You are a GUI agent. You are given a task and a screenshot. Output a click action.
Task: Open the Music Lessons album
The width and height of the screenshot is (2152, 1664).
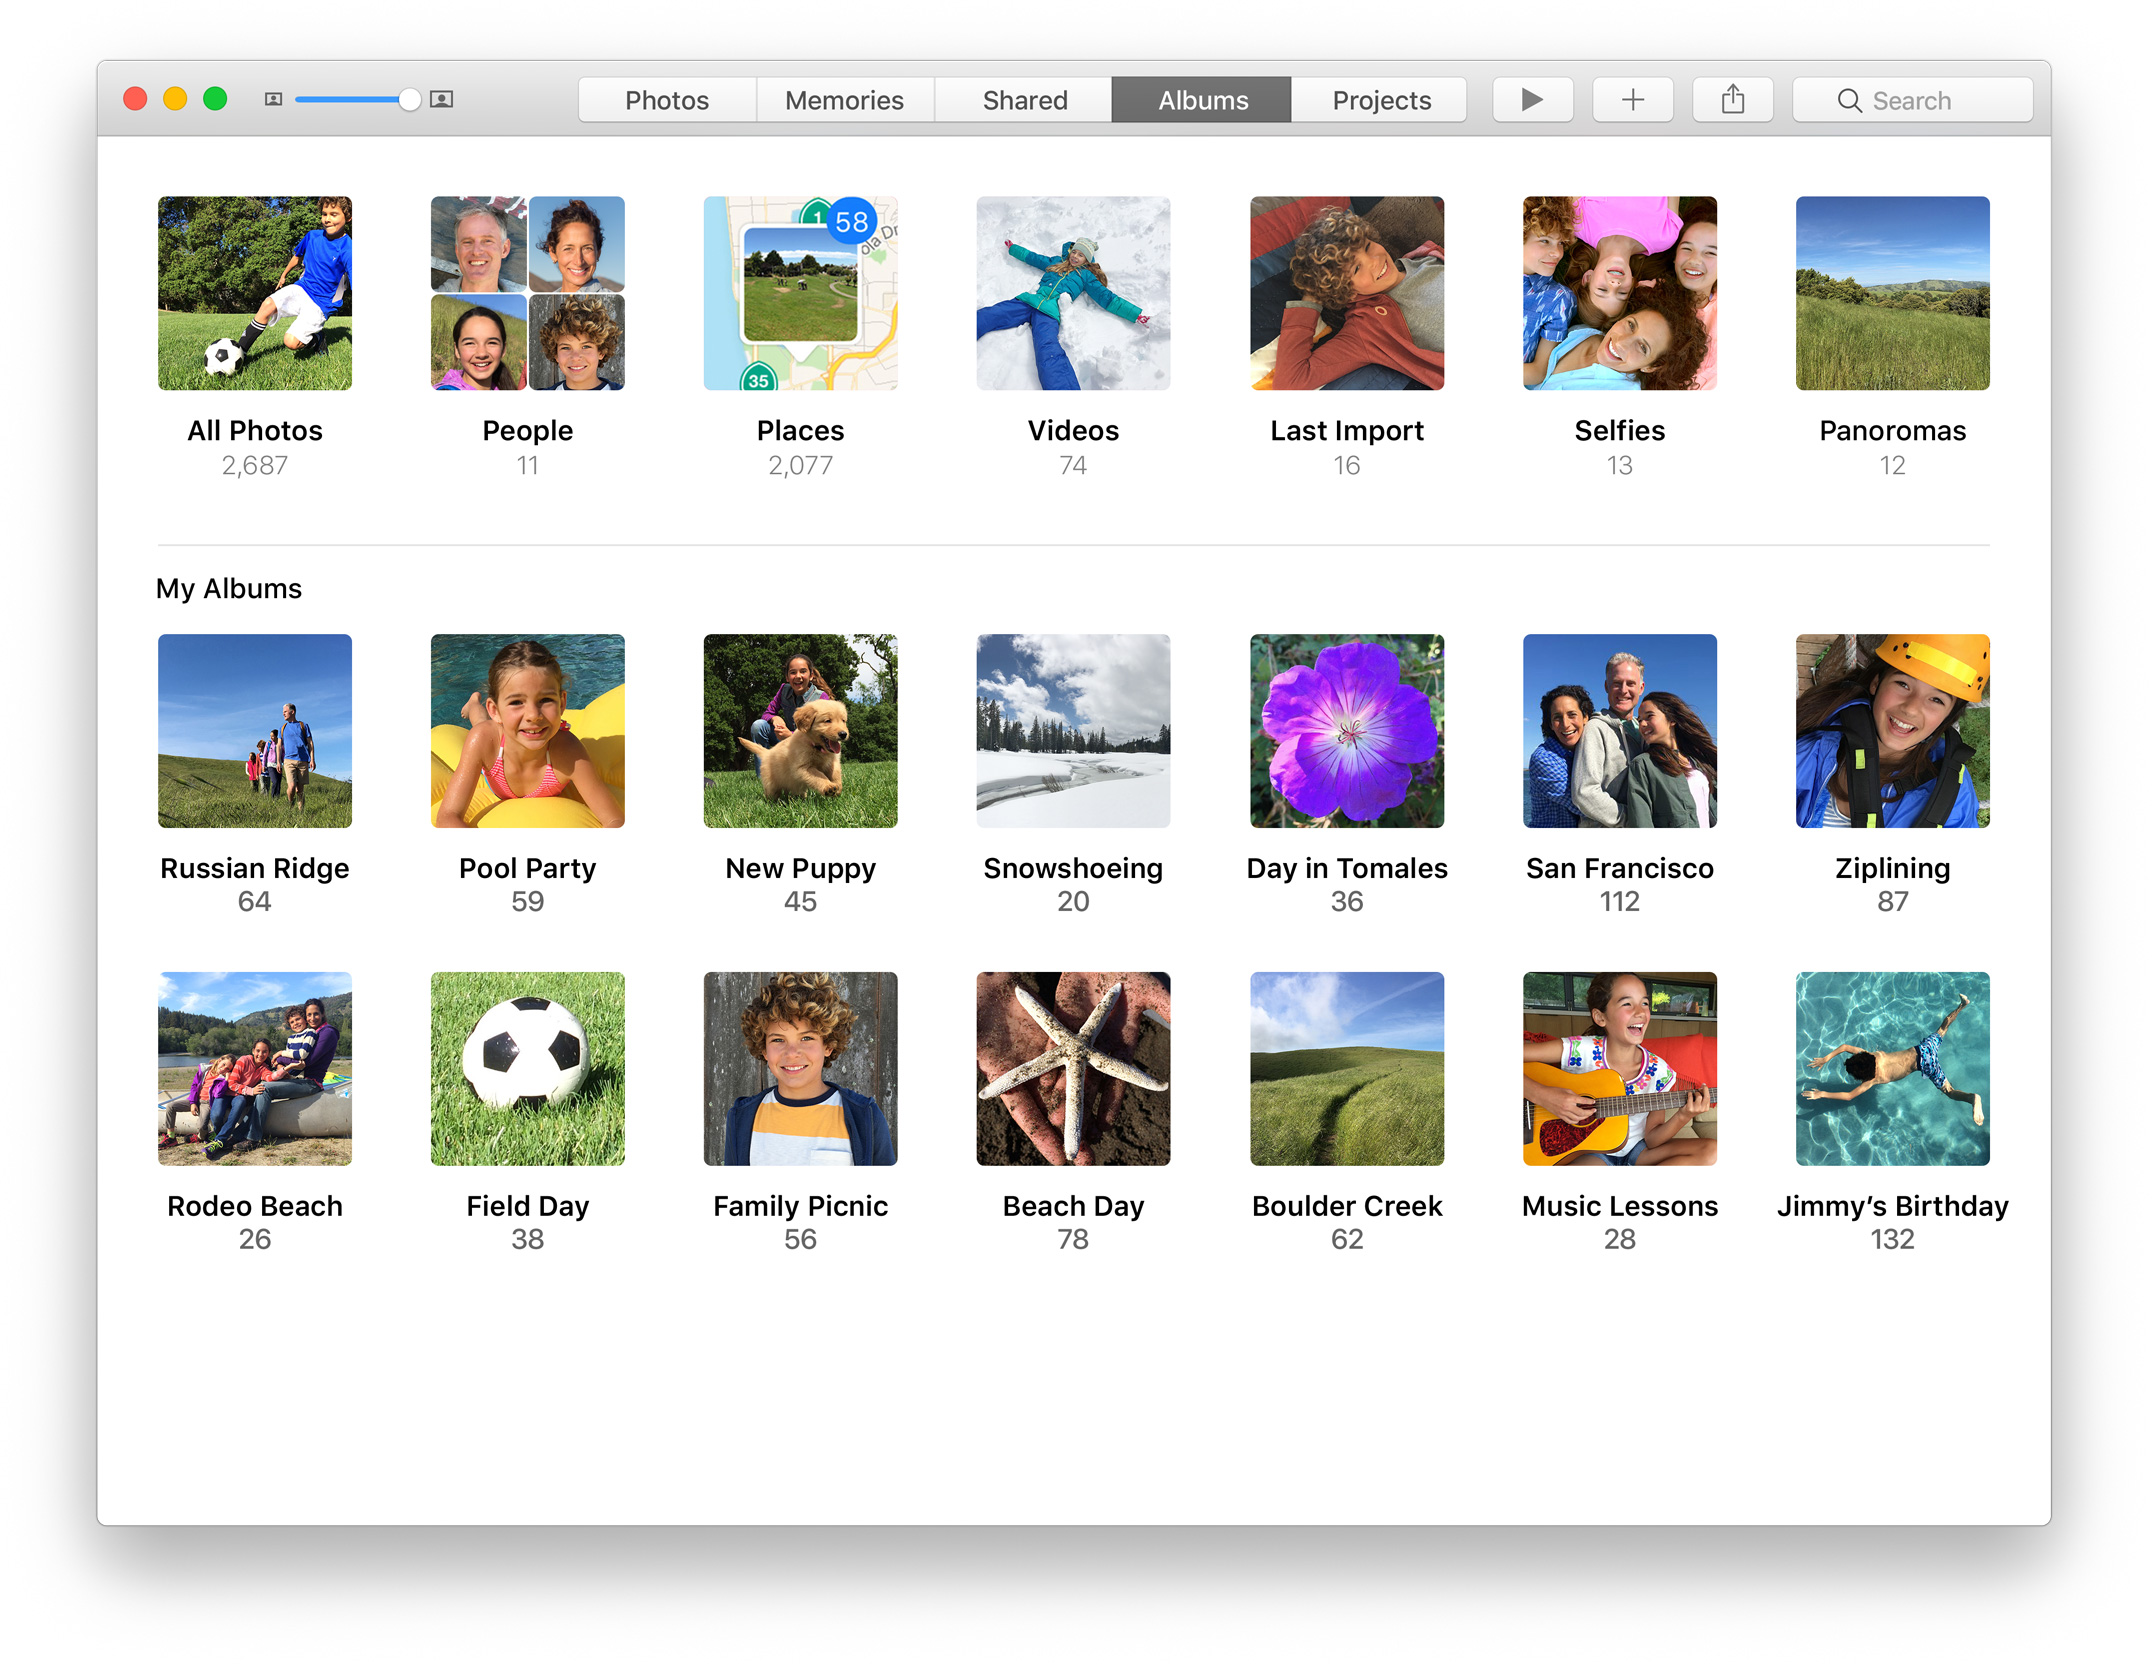click(x=1619, y=1069)
